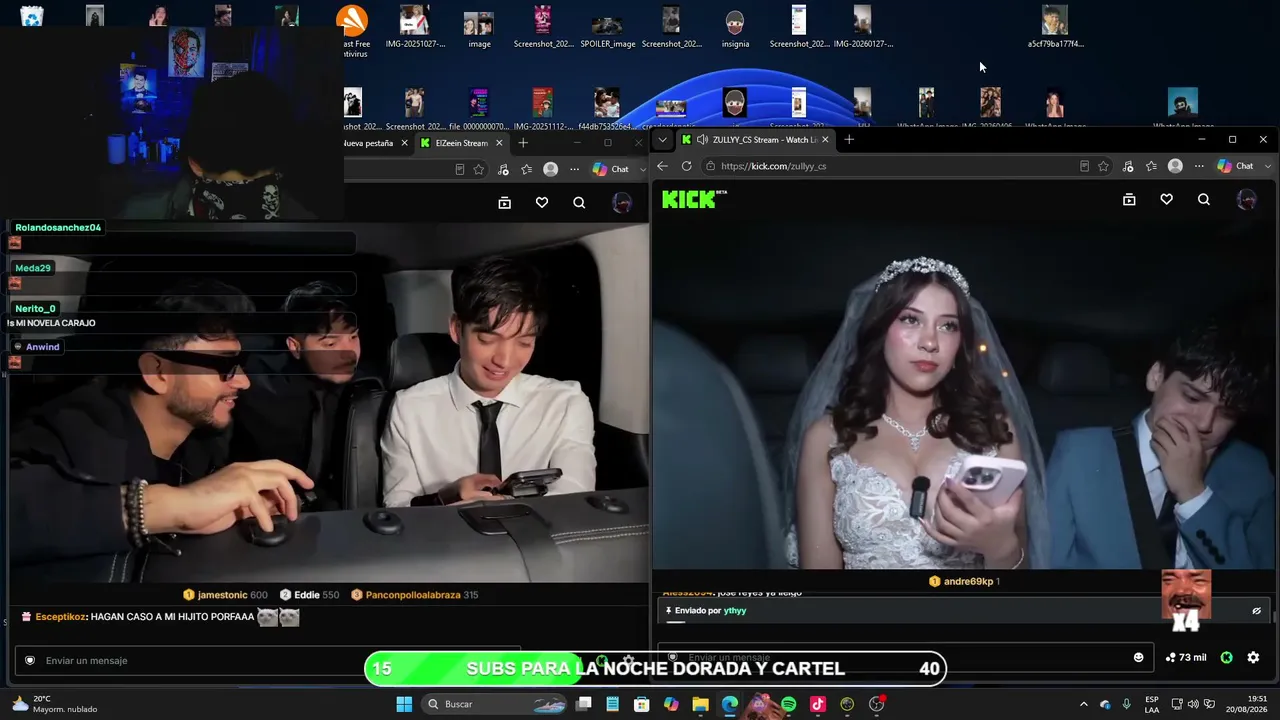This screenshot has height=720, width=1280.
Task: Show hidden system tray icons
Action: (1083, 704)
